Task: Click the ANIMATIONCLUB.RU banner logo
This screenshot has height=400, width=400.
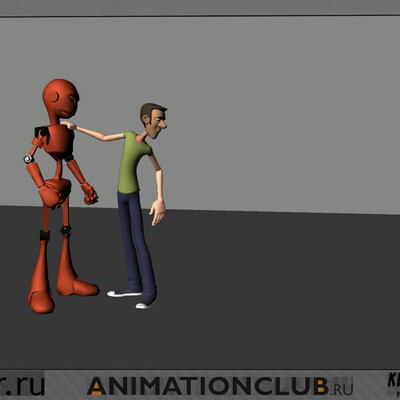Action: 220,386
